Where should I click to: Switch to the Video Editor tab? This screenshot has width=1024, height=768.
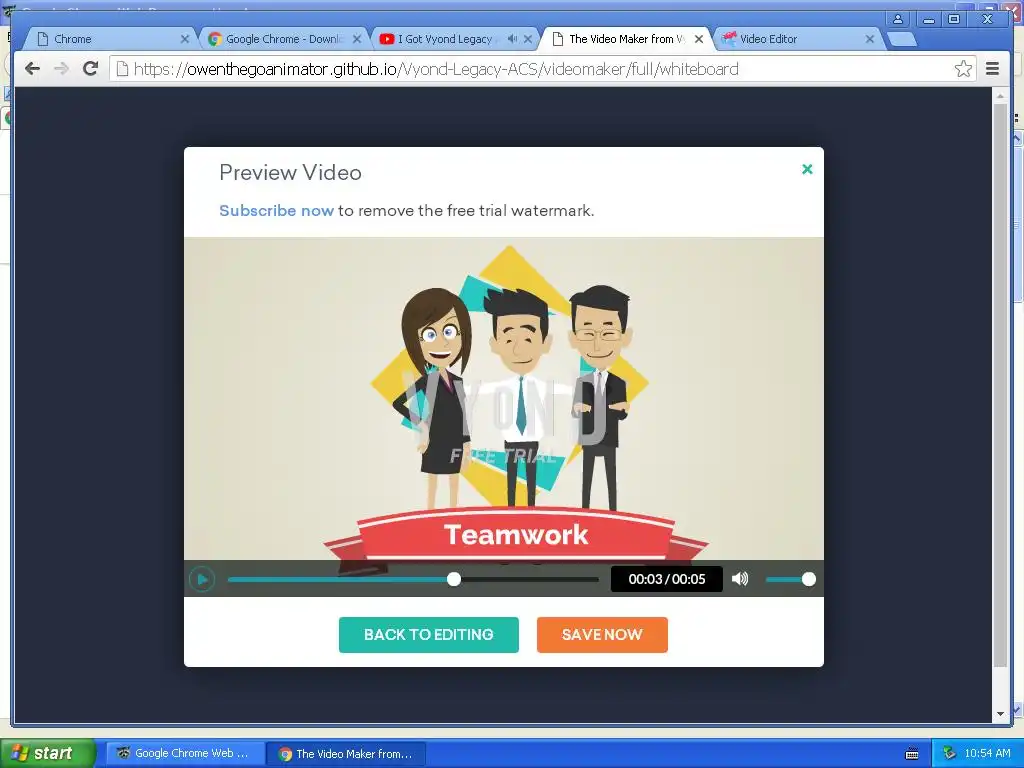coord(798,39)
